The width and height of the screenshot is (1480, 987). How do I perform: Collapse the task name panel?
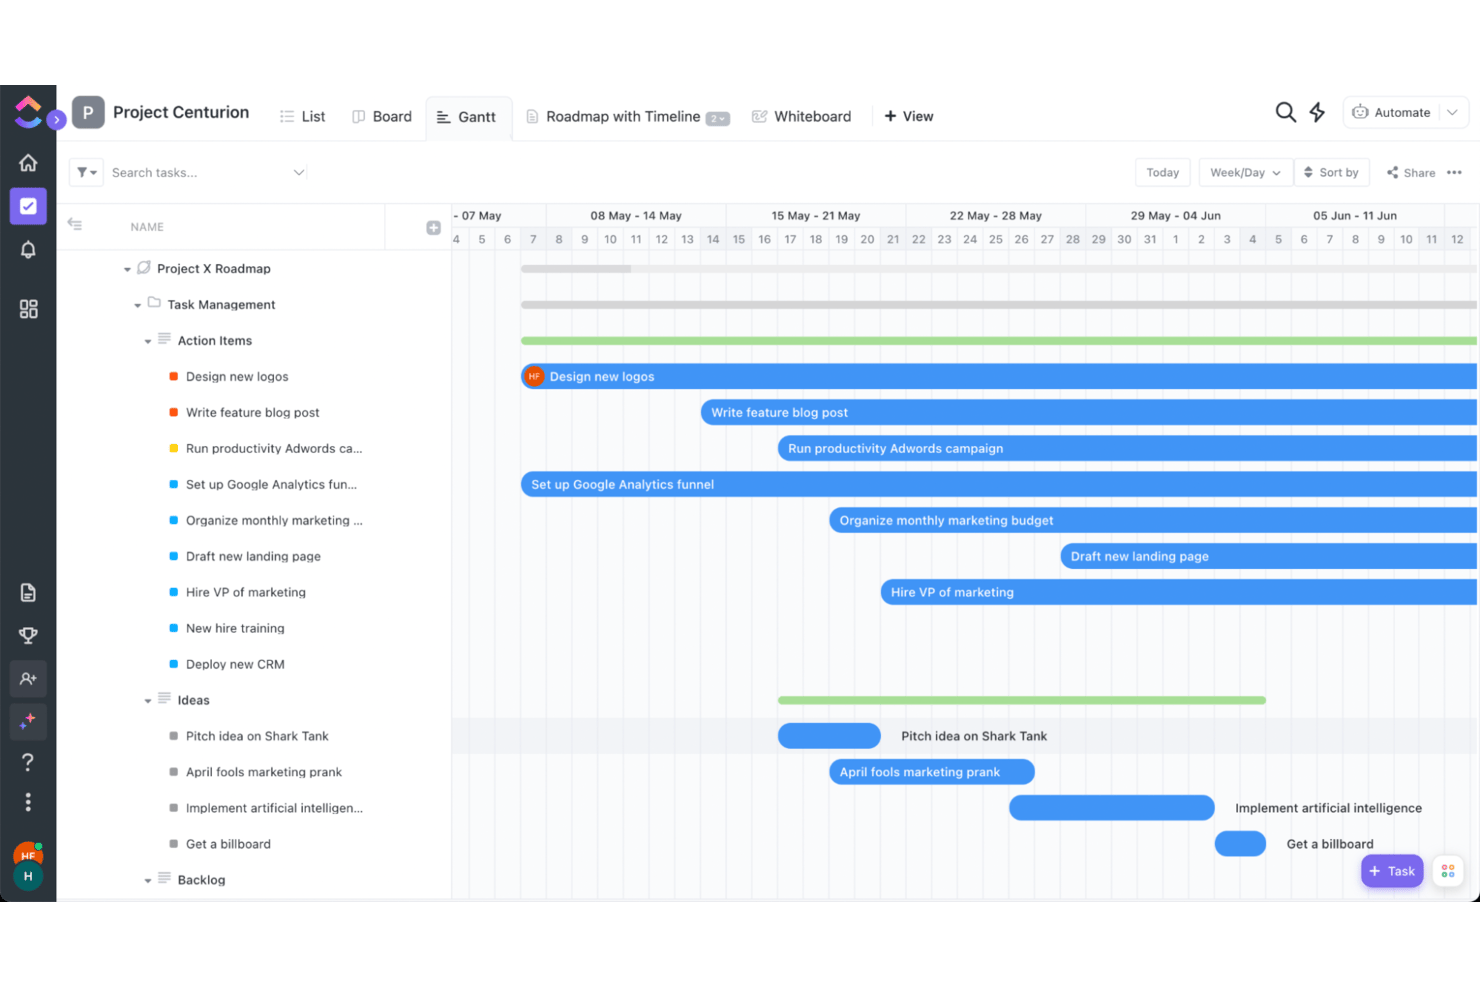(75, 224)
